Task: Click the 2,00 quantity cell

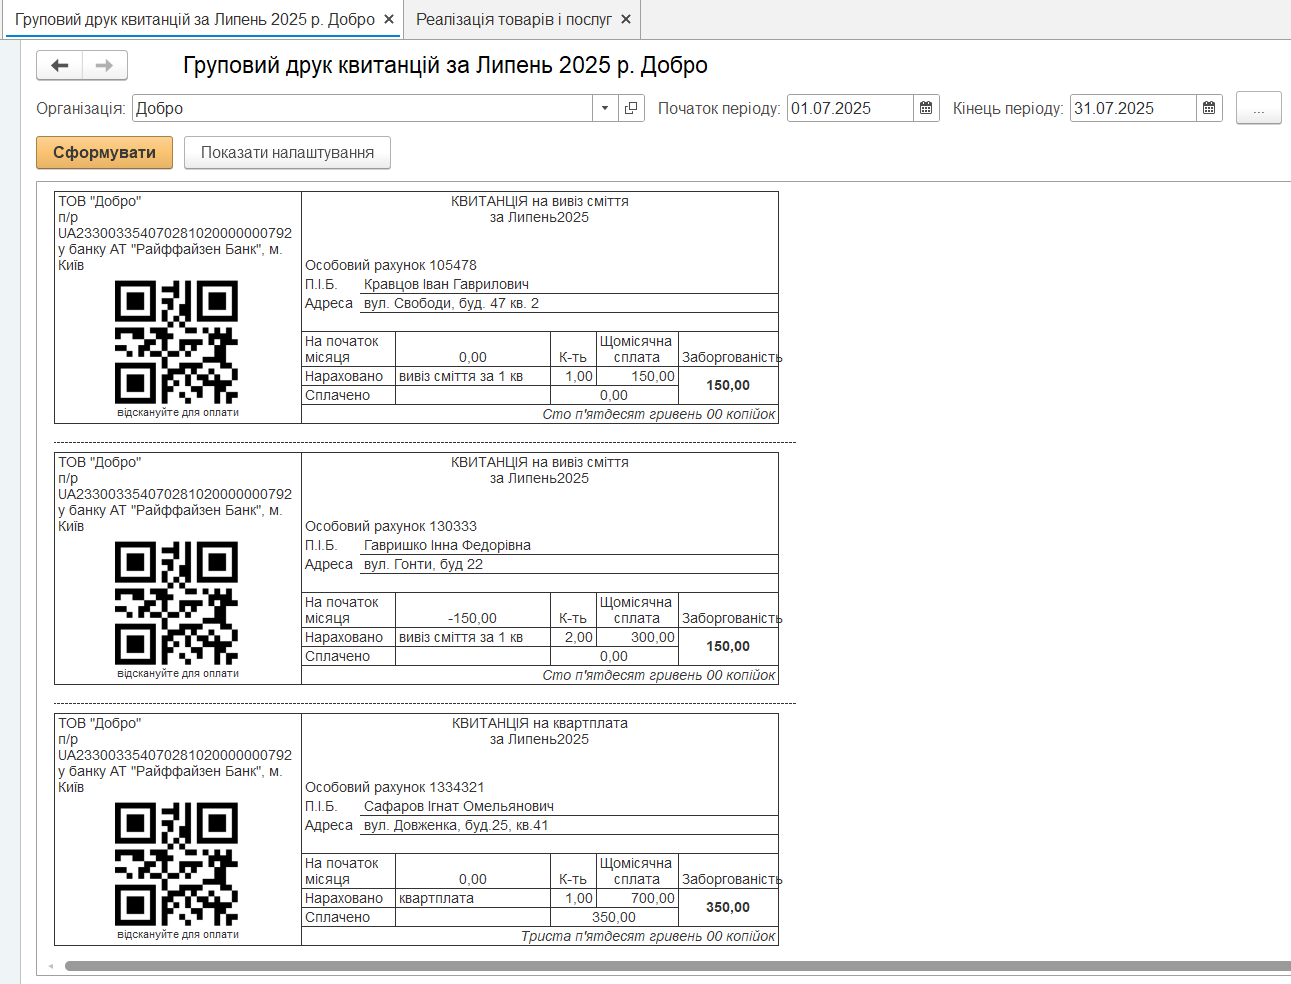Action: click(x=574, y=637)
